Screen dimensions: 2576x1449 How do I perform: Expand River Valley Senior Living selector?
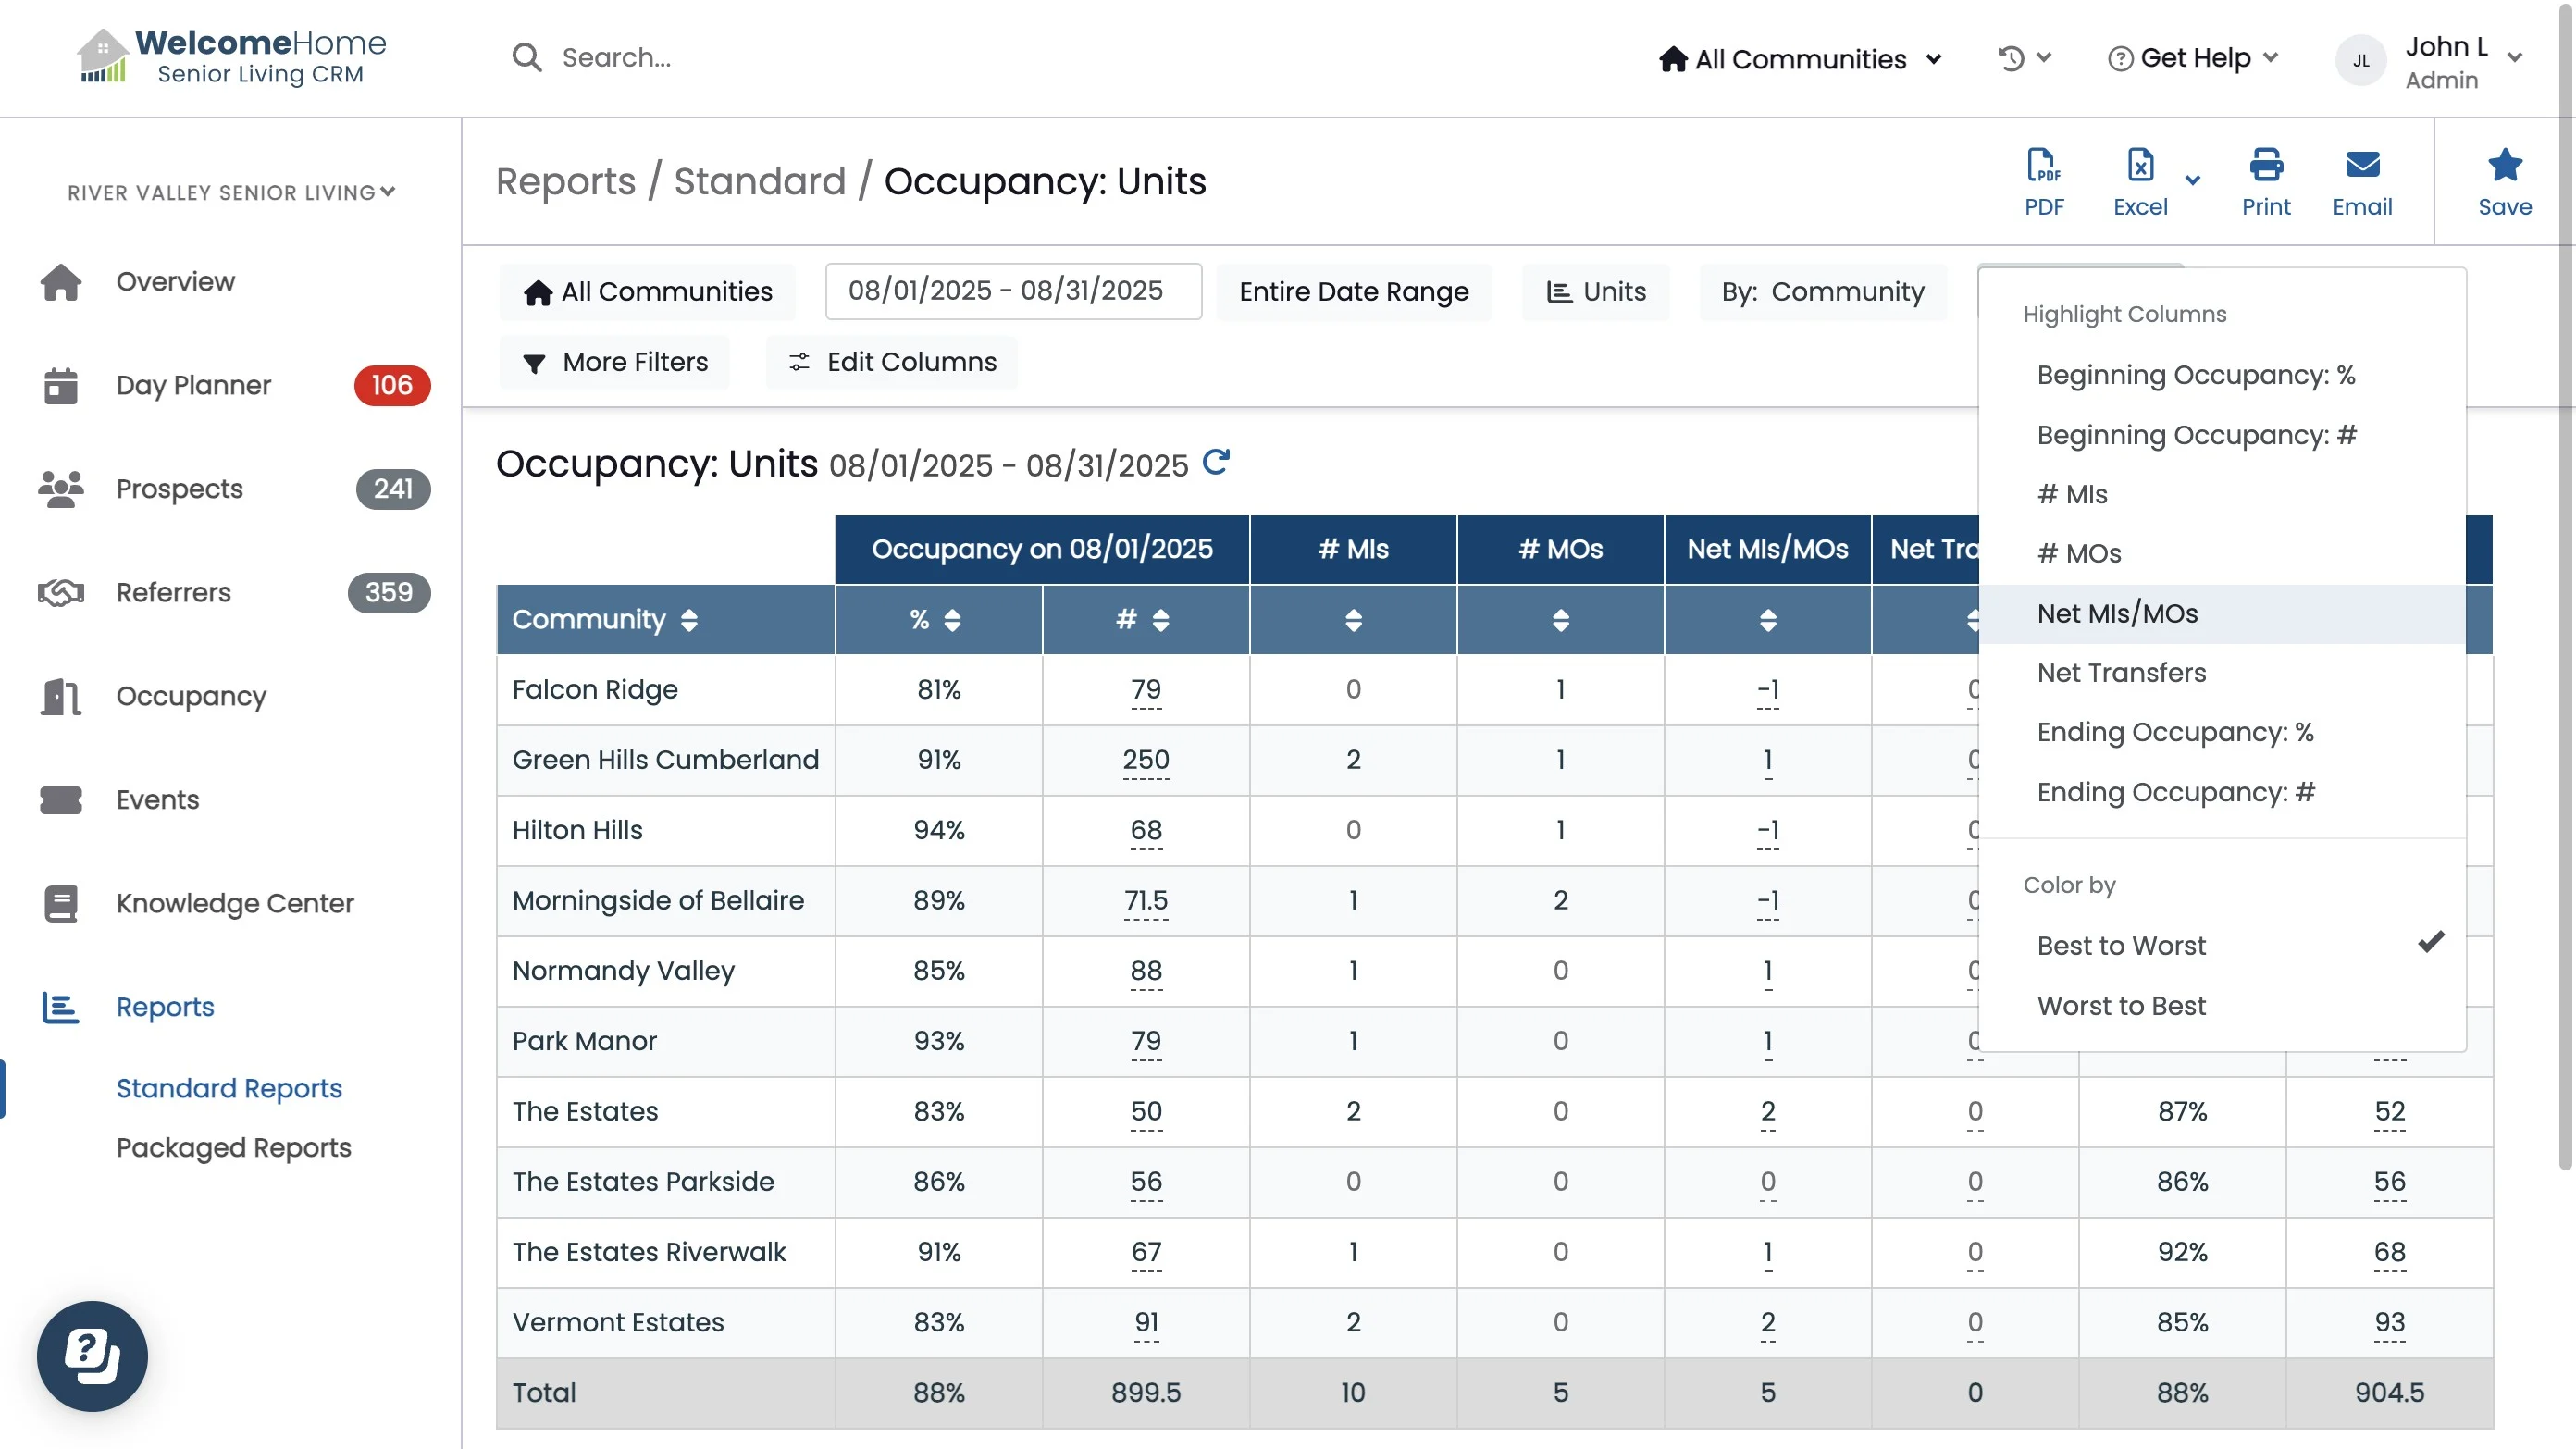click(x=231, y=192)
